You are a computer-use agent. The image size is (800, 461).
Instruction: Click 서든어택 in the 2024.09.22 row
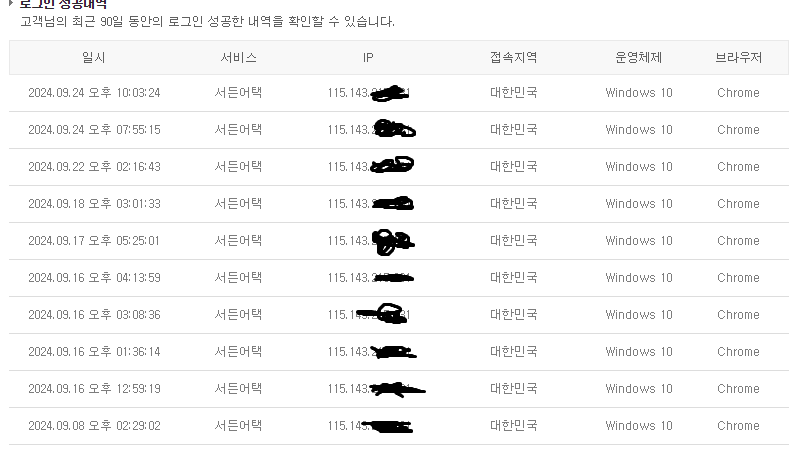(238, 167)
